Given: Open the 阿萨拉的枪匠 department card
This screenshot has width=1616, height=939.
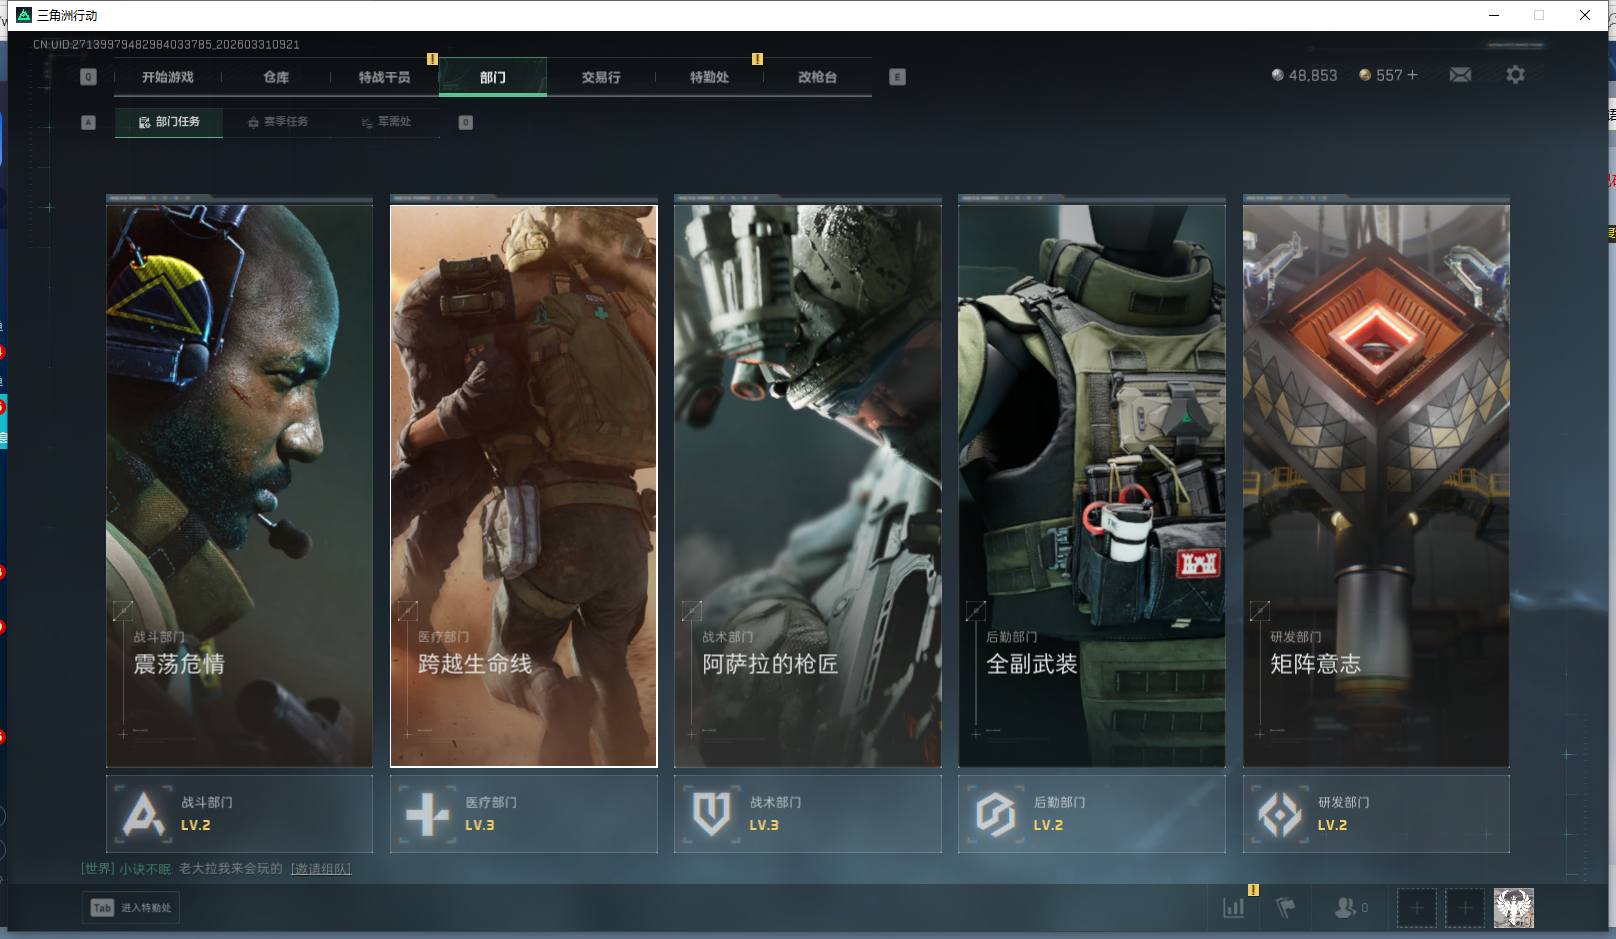Looking at the screenshot, I should point(807,486).
